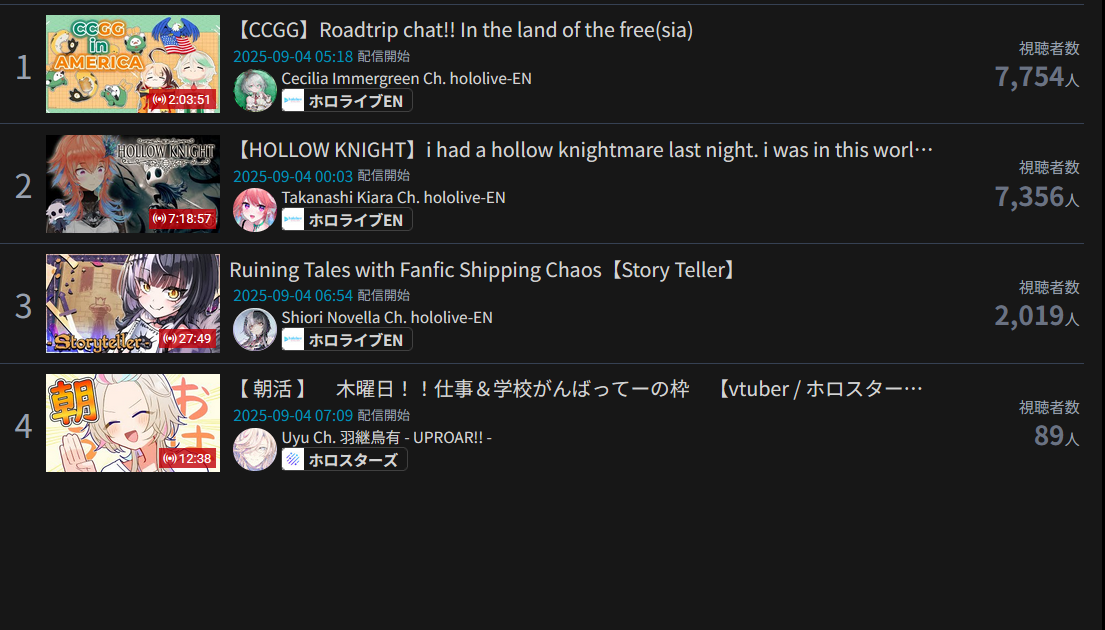The height and width of the screenshot is (630, 1105).
Task: Open CCGG Roadtrip chat stream title
Action: pyautogui.click(x=463, y=30)
